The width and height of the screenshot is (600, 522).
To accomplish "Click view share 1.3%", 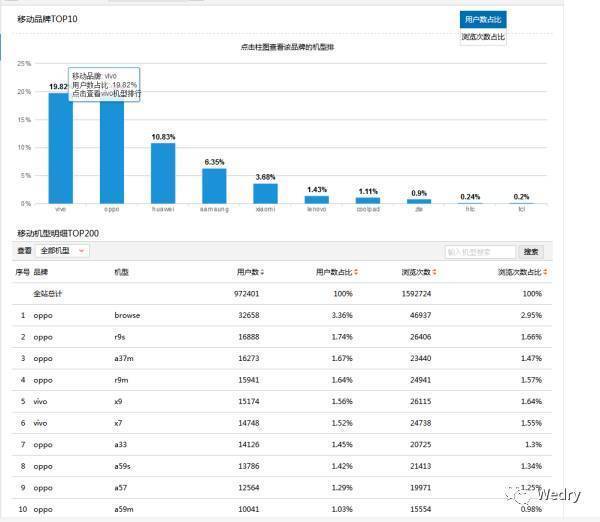I will click(x=533, y=445).
